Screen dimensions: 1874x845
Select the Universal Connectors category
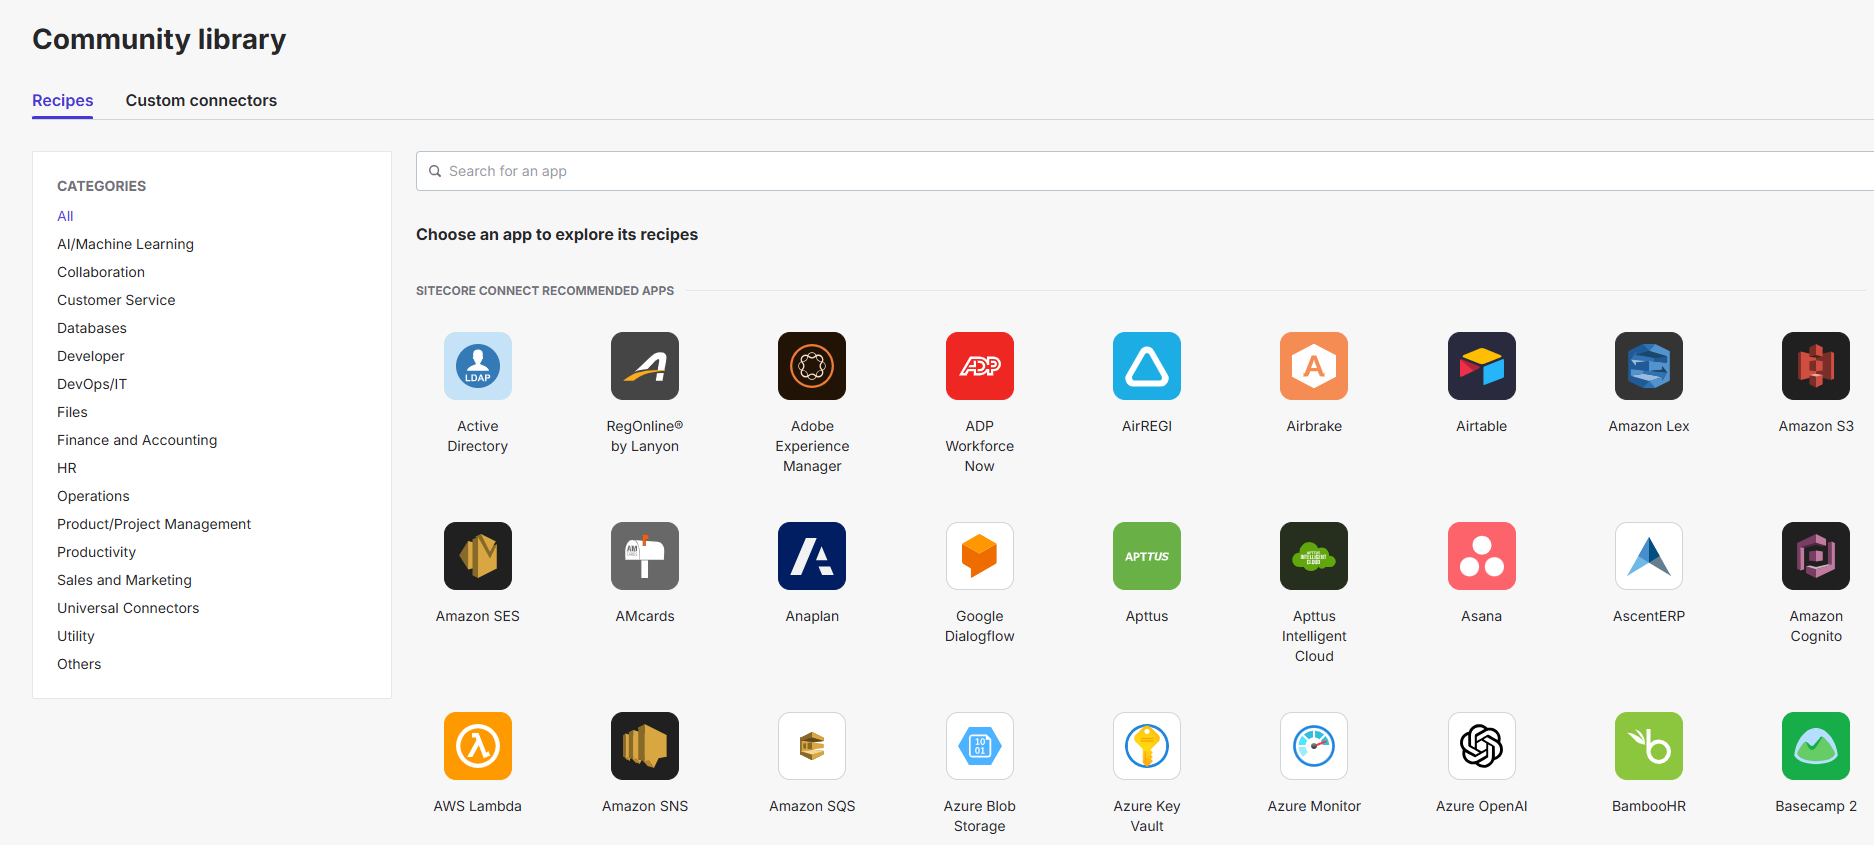128,608
